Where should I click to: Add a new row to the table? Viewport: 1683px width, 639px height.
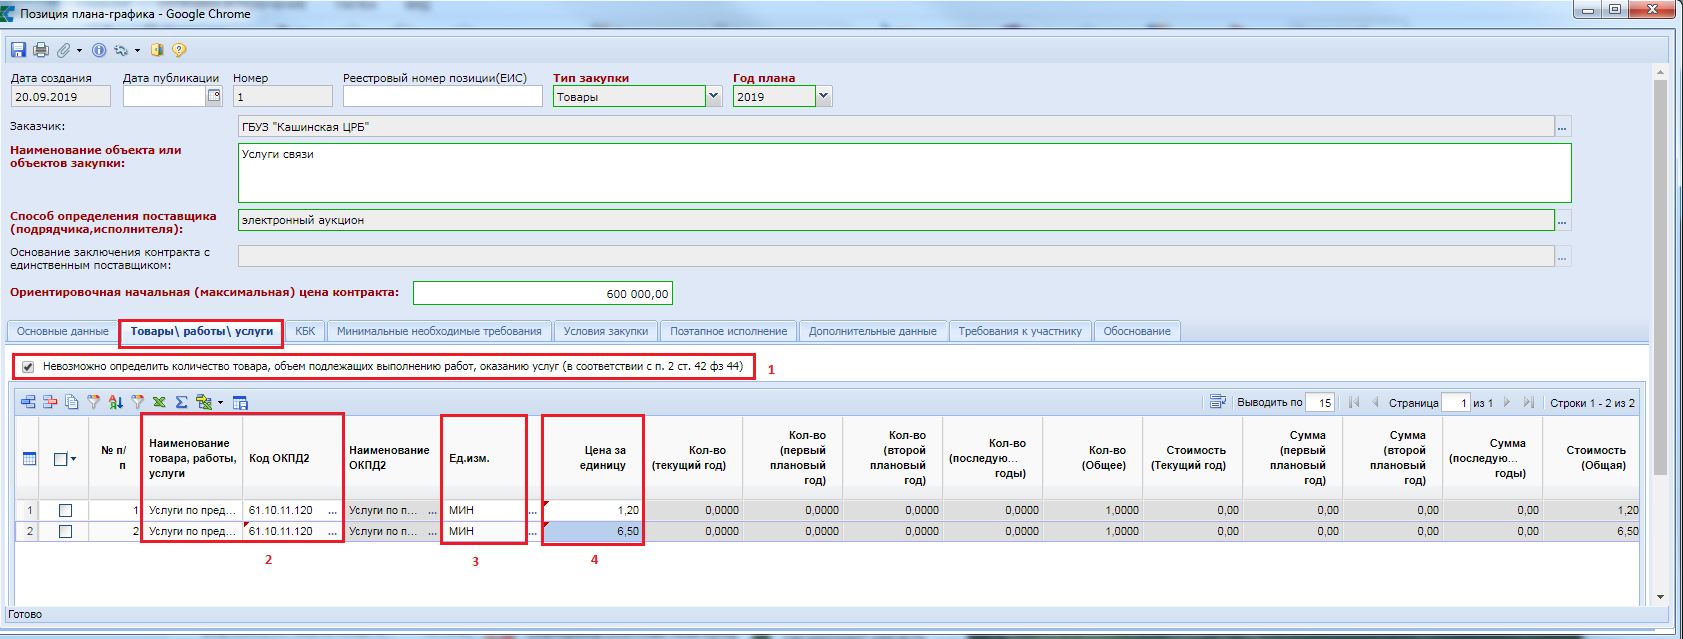coord(28,402)
